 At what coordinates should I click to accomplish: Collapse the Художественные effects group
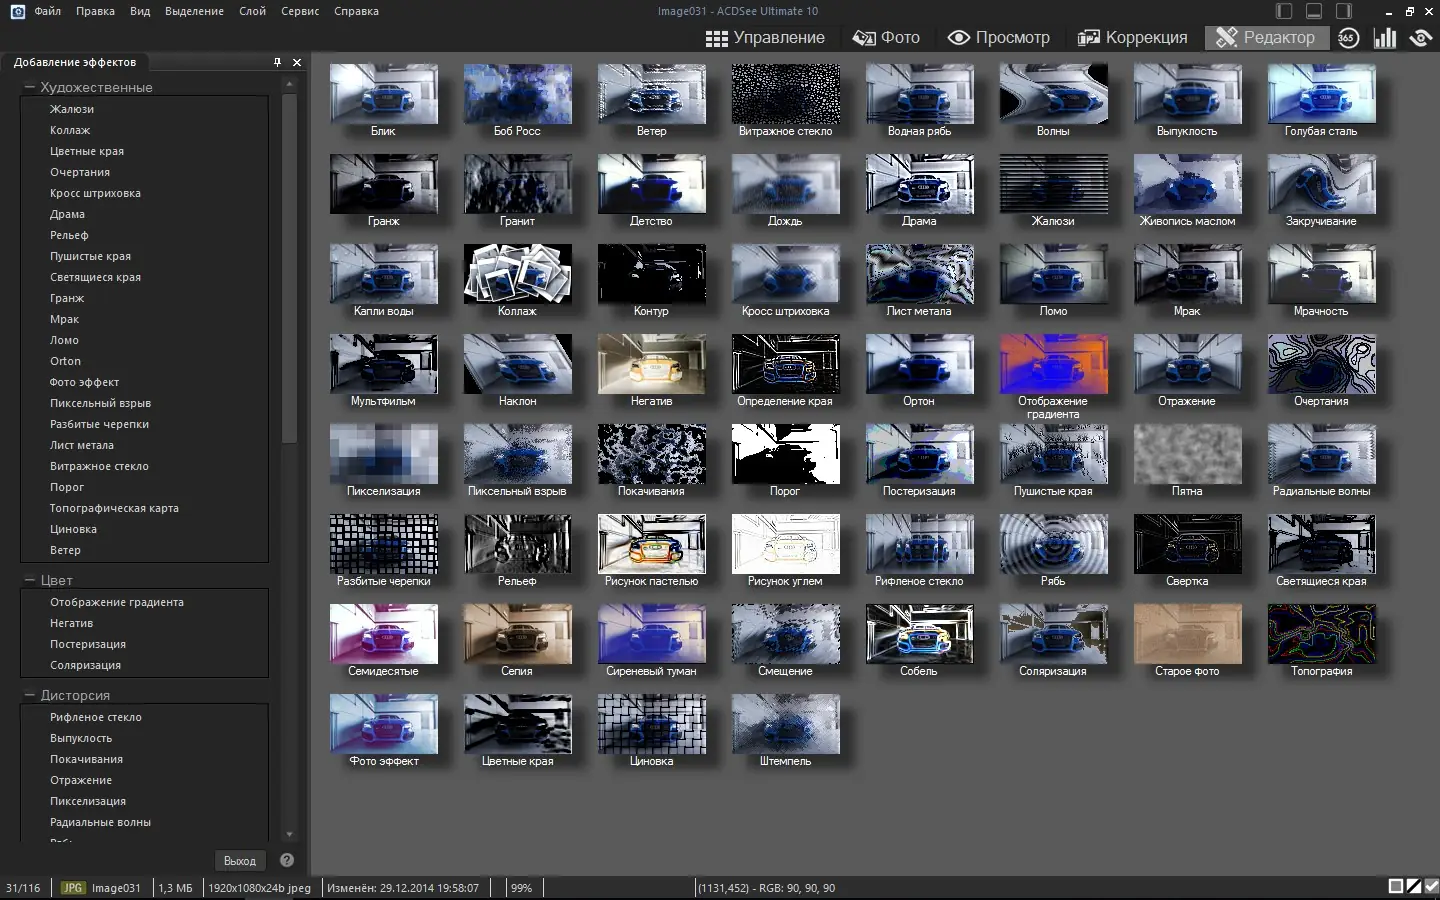tap(30, 87)
